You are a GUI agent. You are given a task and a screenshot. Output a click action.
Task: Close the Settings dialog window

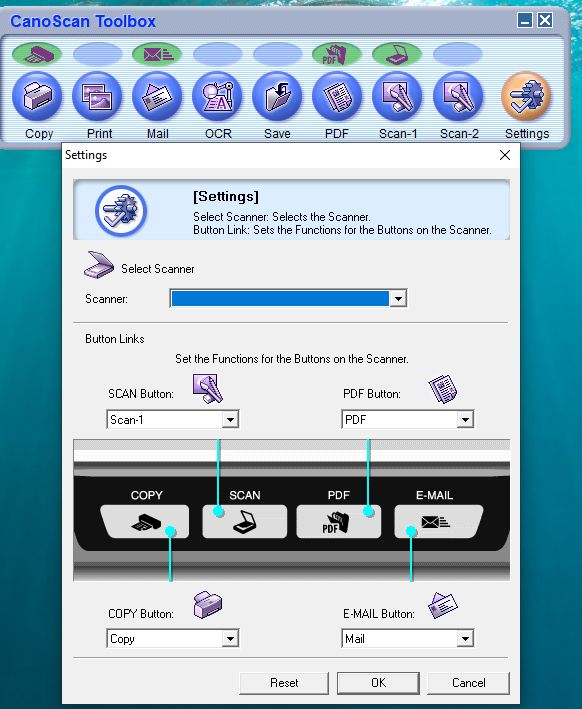pyautogui.click(x=505, y=155)
